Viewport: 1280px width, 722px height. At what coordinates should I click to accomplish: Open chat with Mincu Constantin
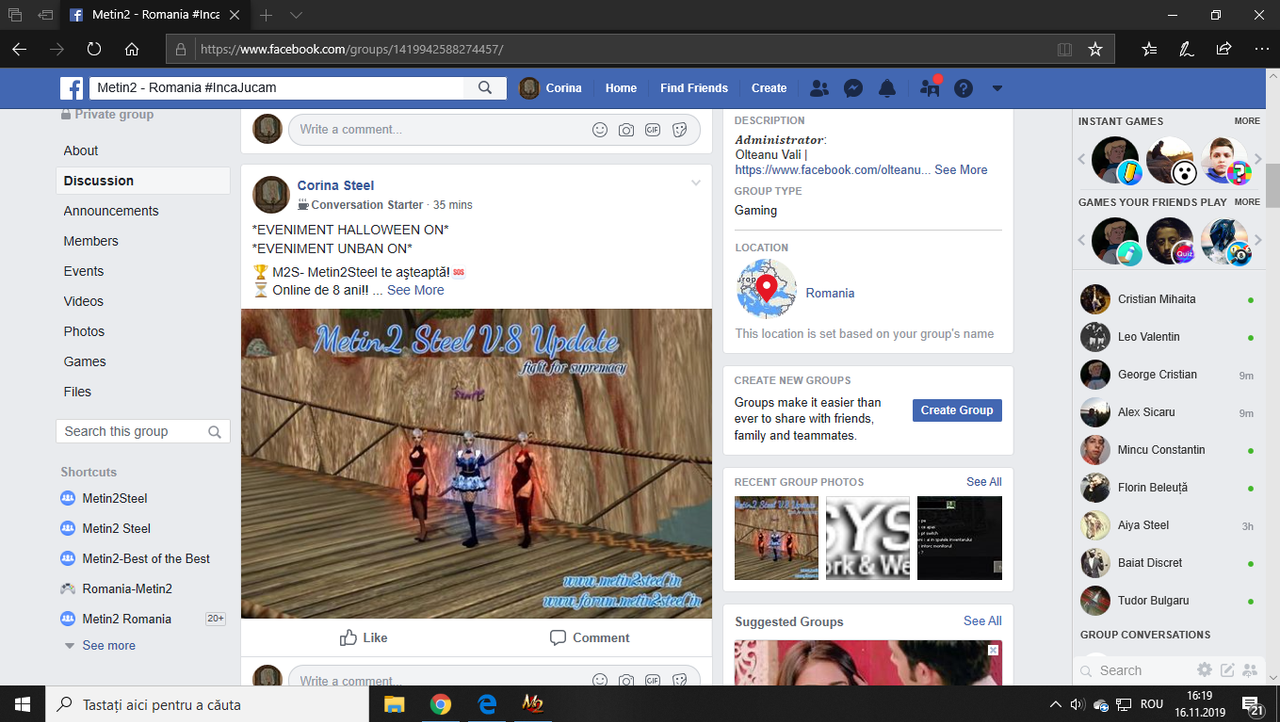1167,450
